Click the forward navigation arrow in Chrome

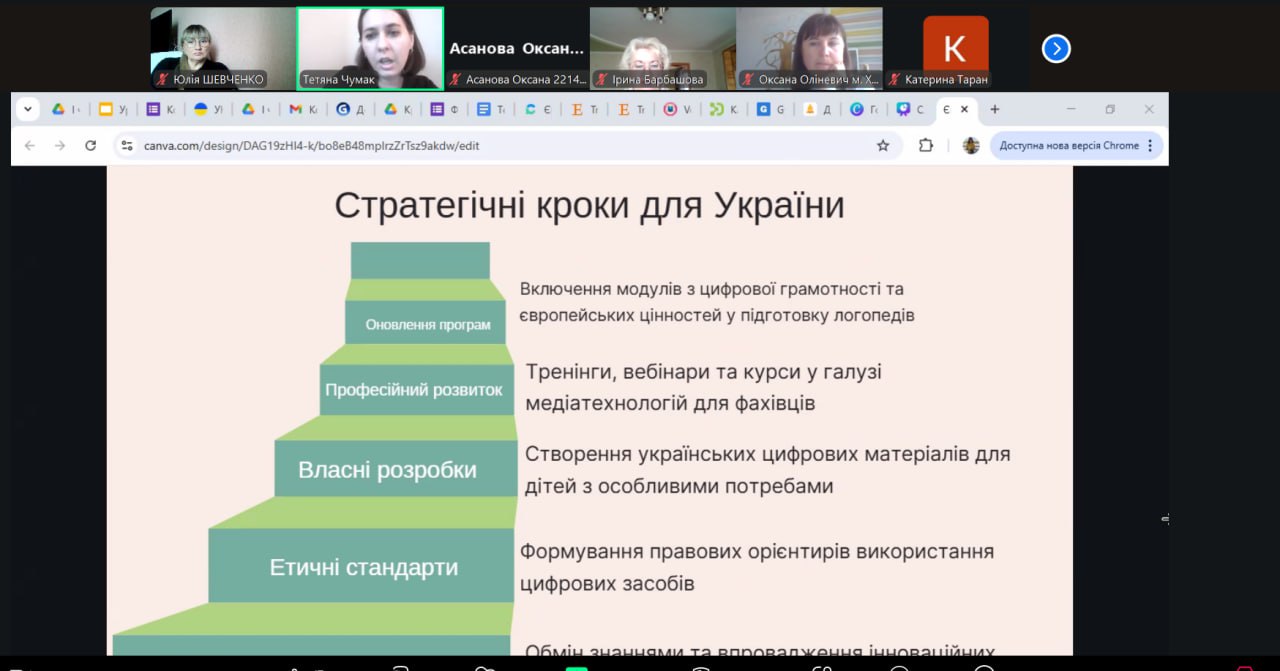60,146
